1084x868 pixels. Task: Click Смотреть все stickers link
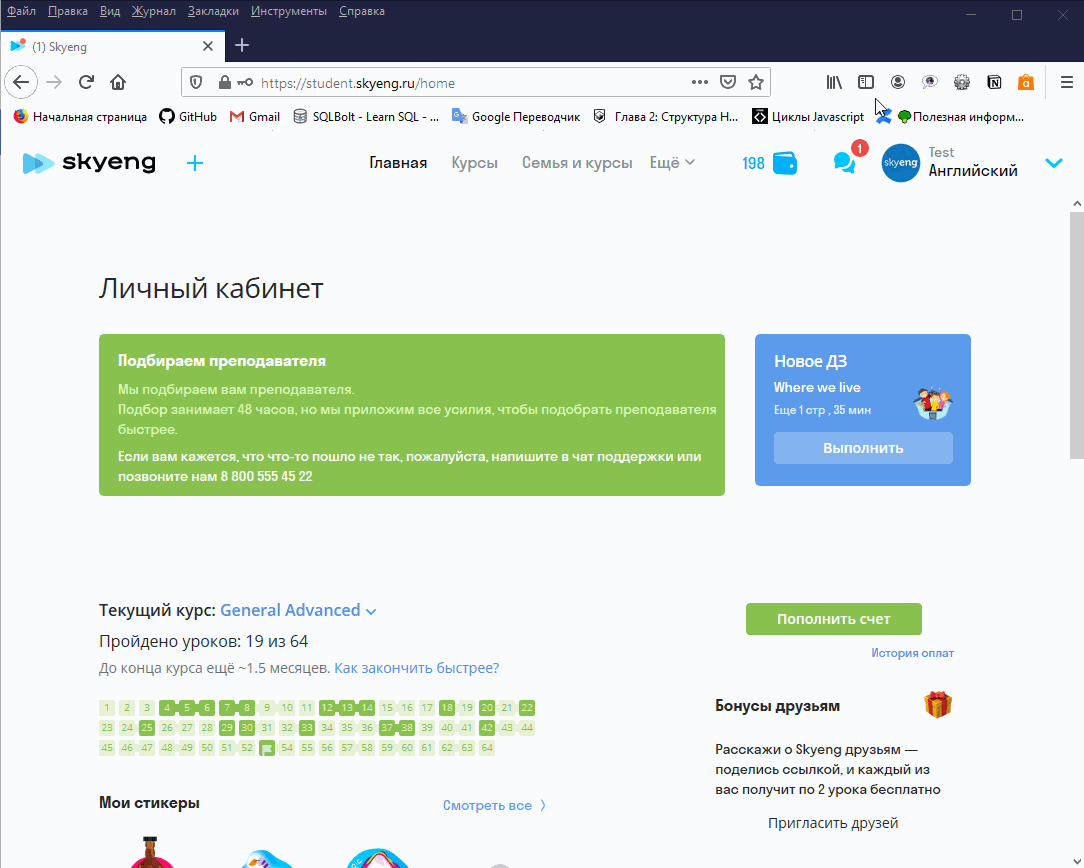click(494, 805)
